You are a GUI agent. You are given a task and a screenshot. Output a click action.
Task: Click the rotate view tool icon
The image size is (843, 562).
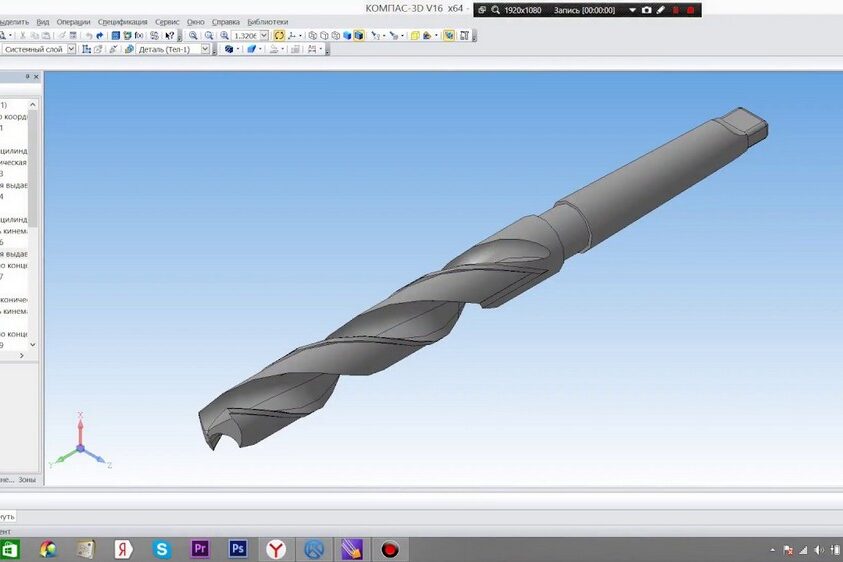(279, 35)
